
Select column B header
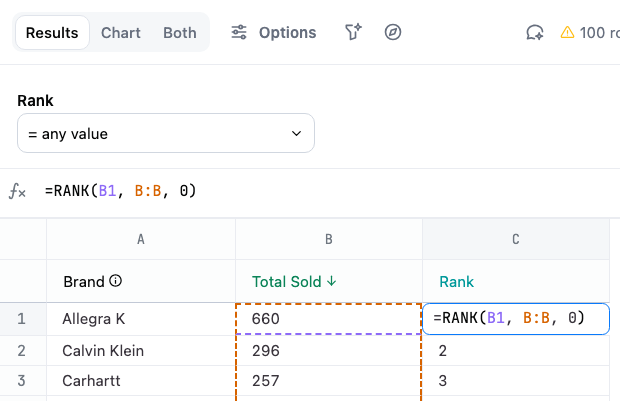tap(329, 239)
